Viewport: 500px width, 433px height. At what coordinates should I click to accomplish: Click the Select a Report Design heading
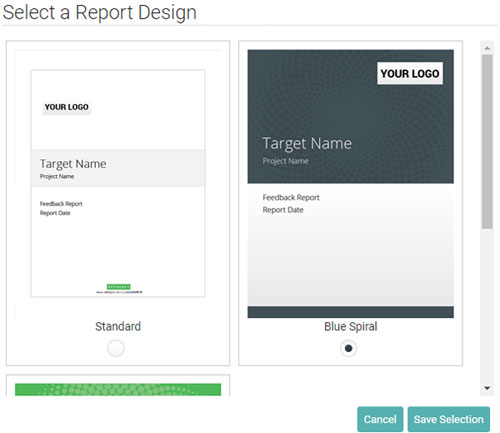[99, 12]
